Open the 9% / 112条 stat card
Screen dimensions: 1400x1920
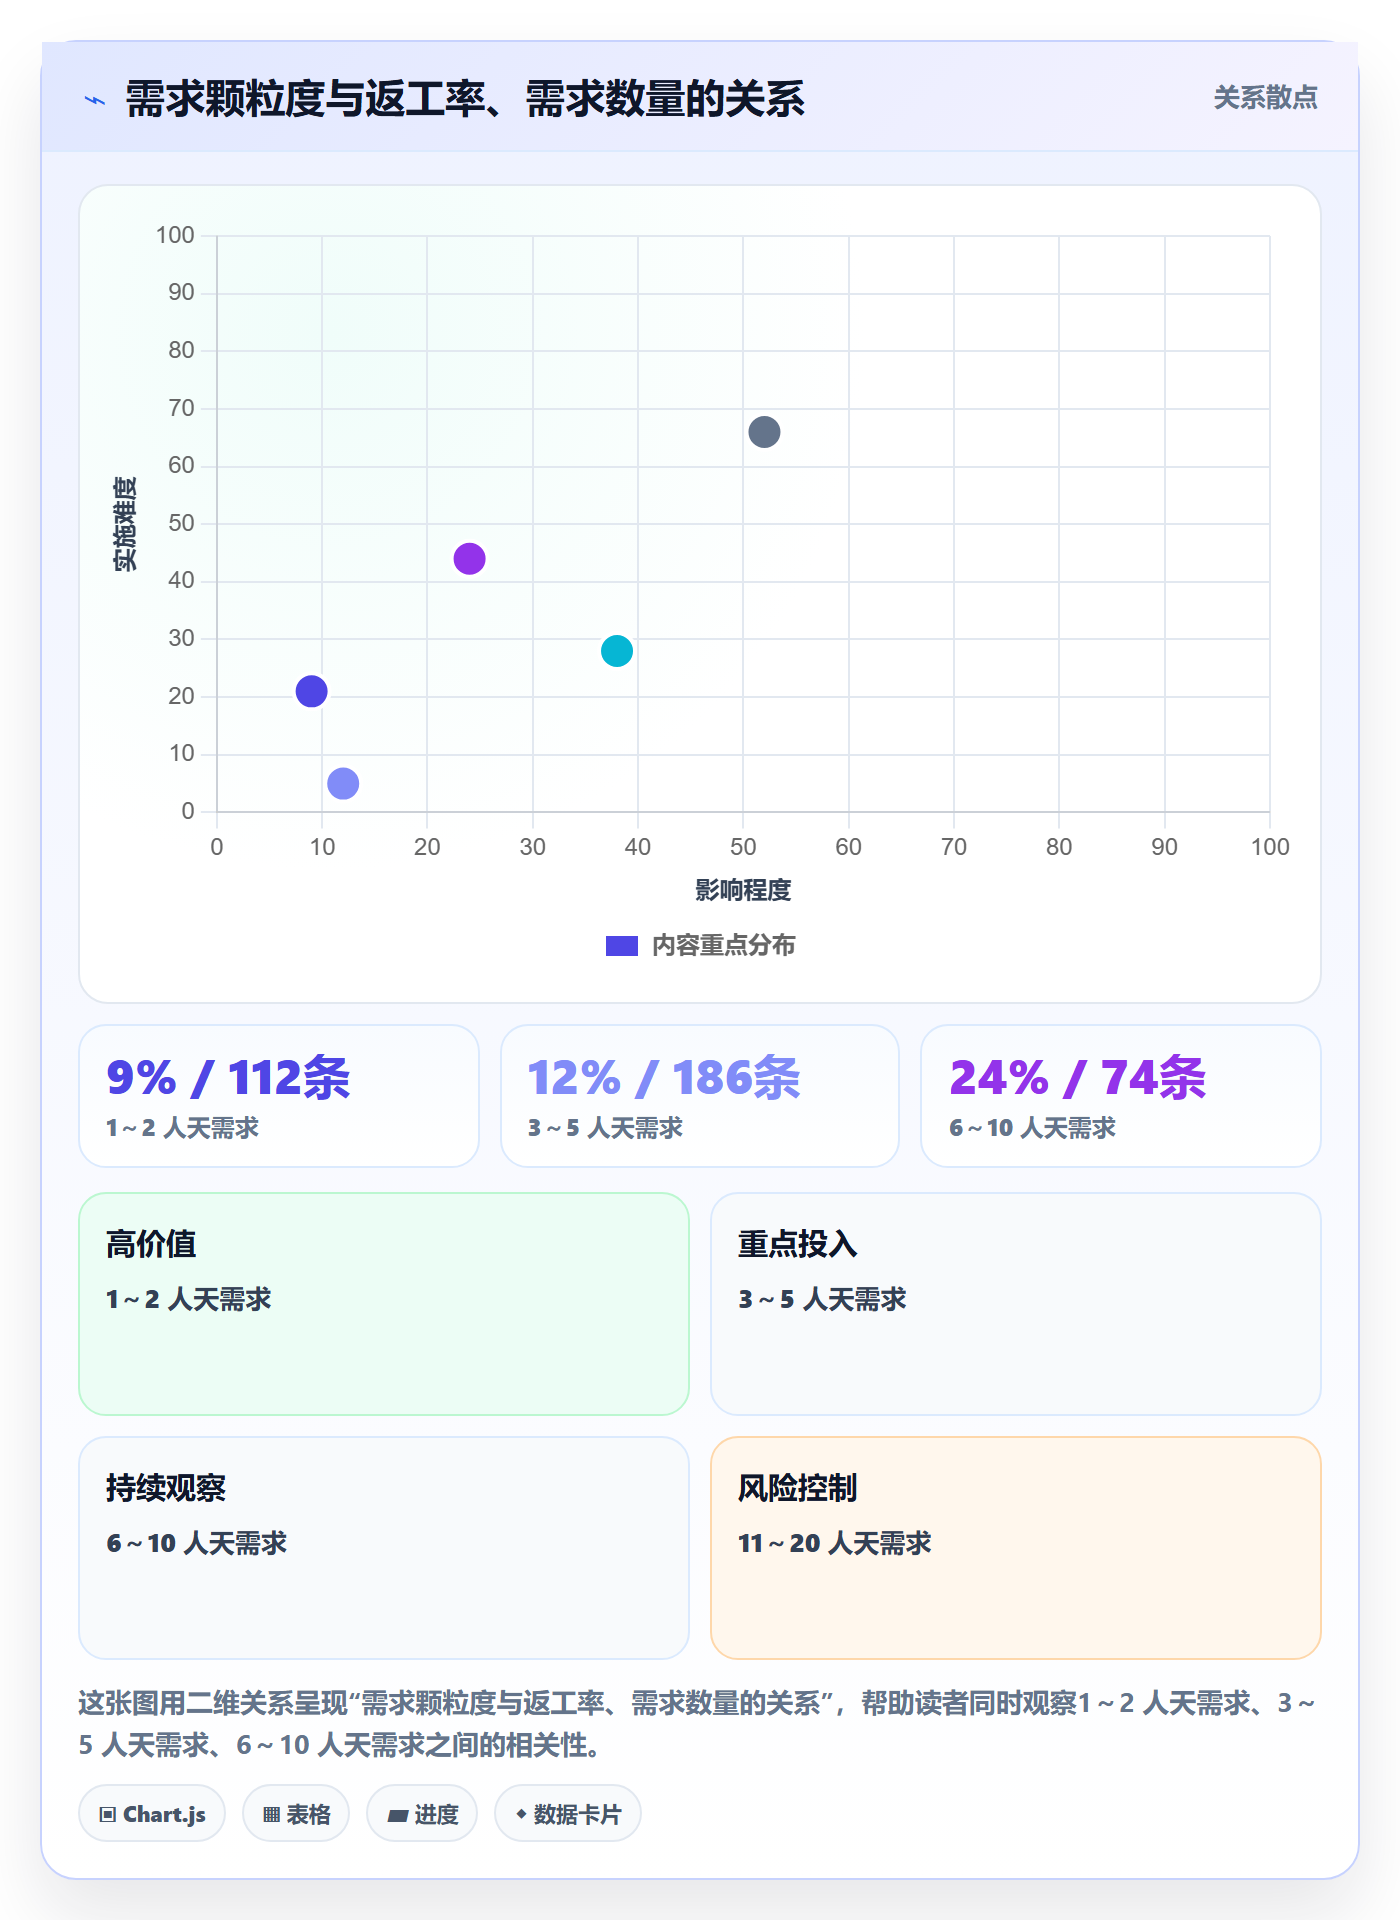tap(279, 1096)
